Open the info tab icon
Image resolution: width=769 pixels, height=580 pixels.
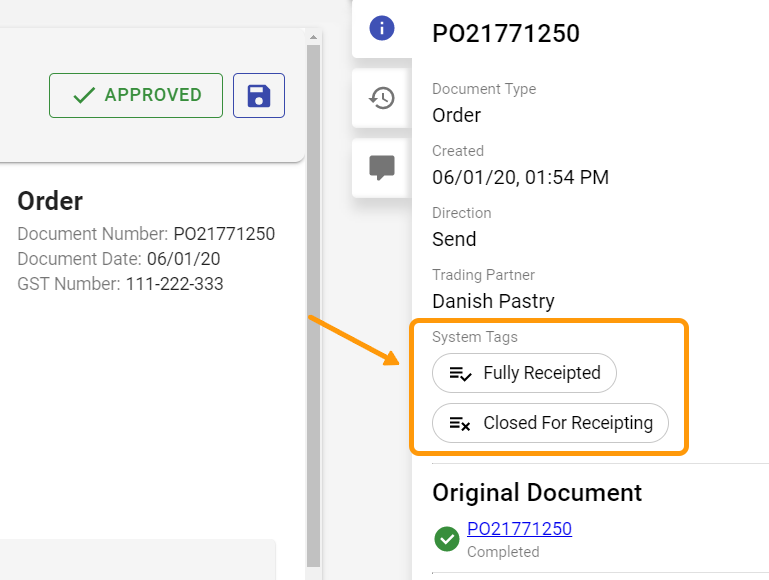[382, 28]
